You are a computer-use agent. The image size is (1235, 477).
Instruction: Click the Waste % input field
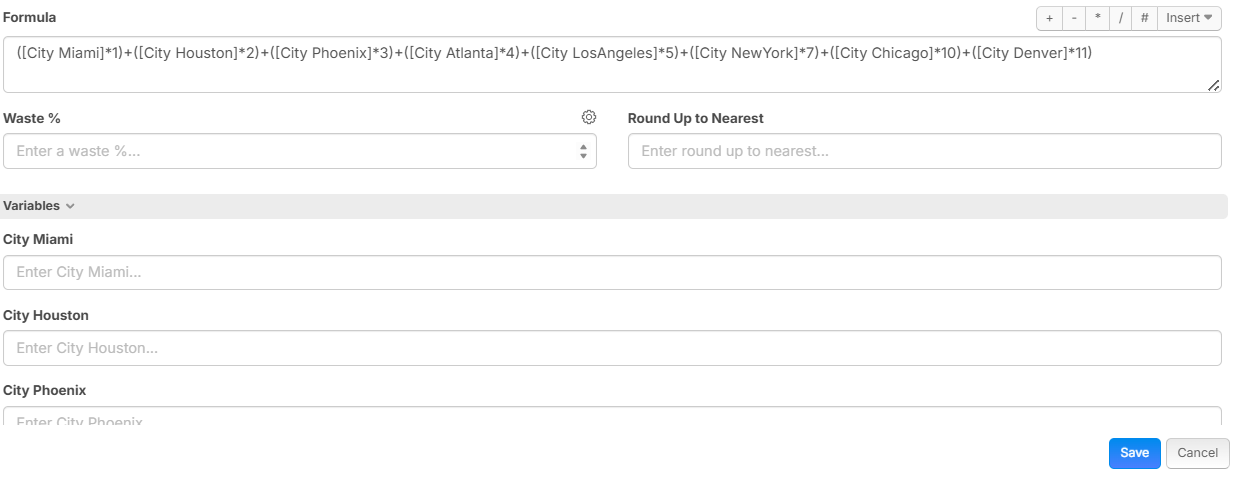(x=290, y=151)
